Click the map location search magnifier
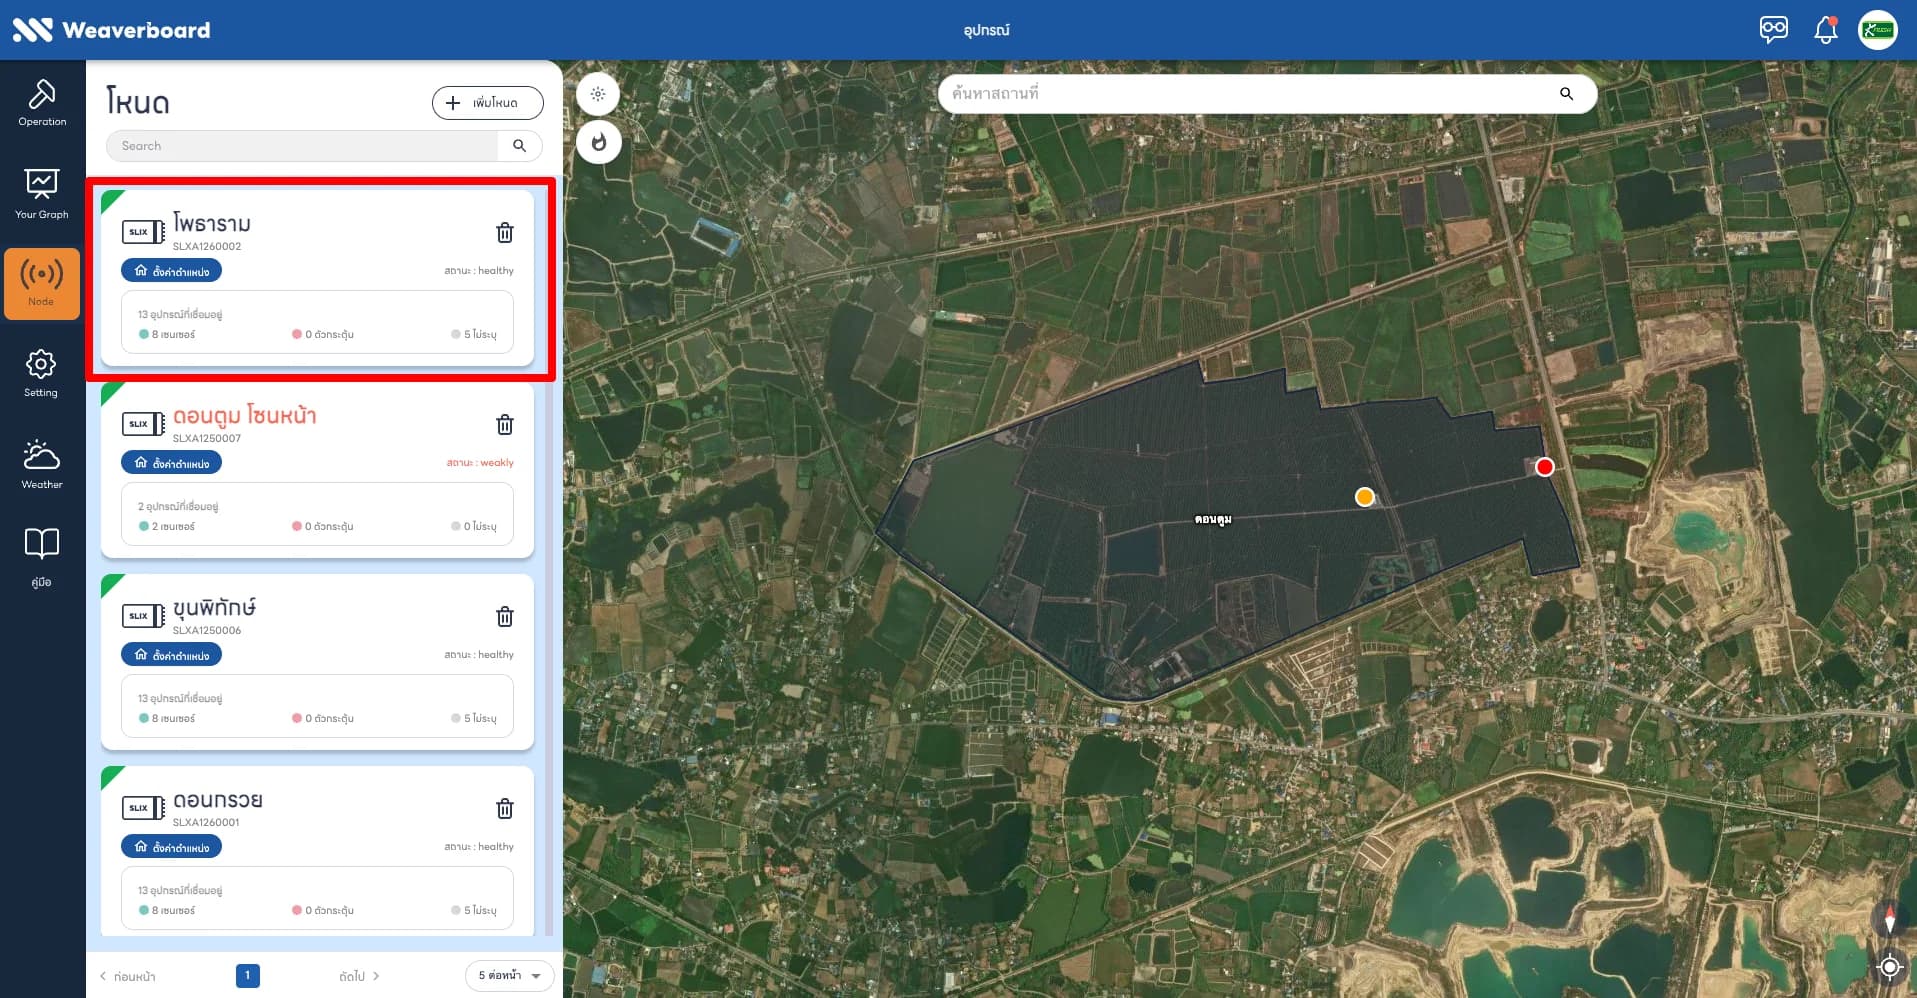This screenshot has width=1917, height=998. click(x=1566, y=94)
